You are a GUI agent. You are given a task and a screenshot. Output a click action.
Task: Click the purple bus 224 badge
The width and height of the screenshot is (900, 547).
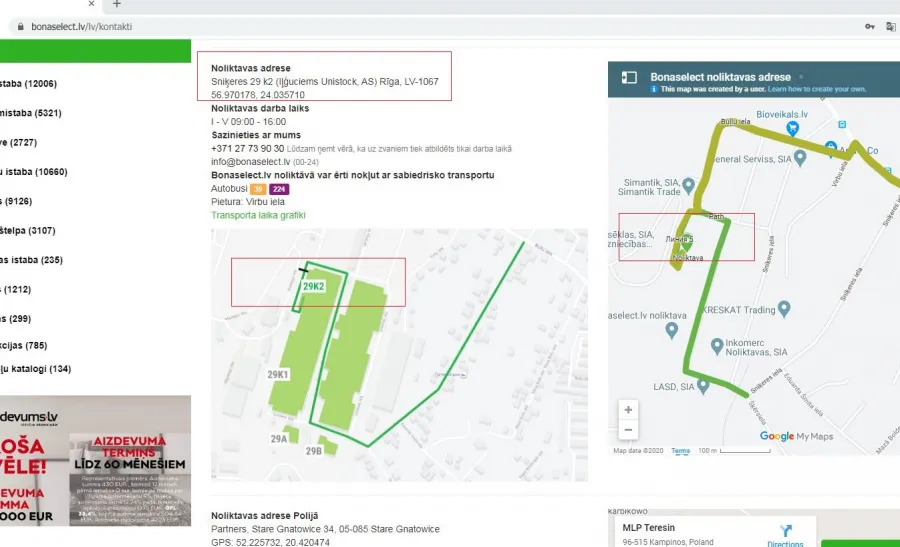[279, 189]
